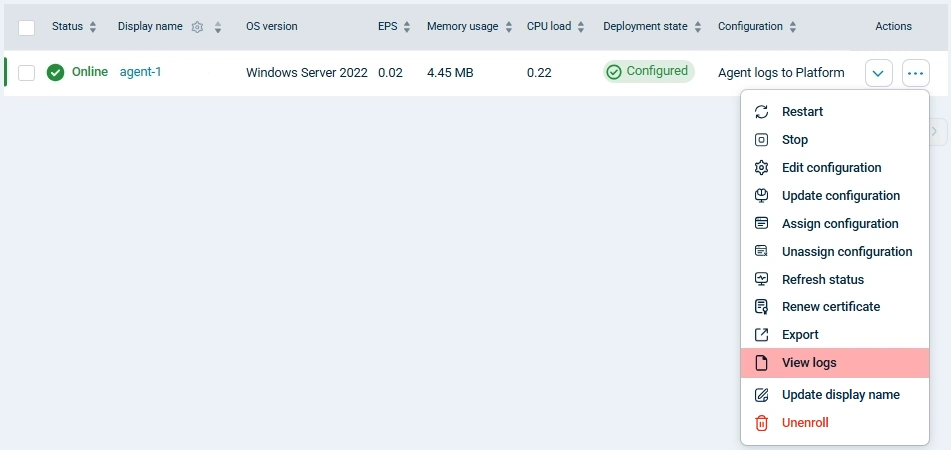Click the memory value 4.45 MB
This screenshot has height=450, width=951.
pos(450,73)
